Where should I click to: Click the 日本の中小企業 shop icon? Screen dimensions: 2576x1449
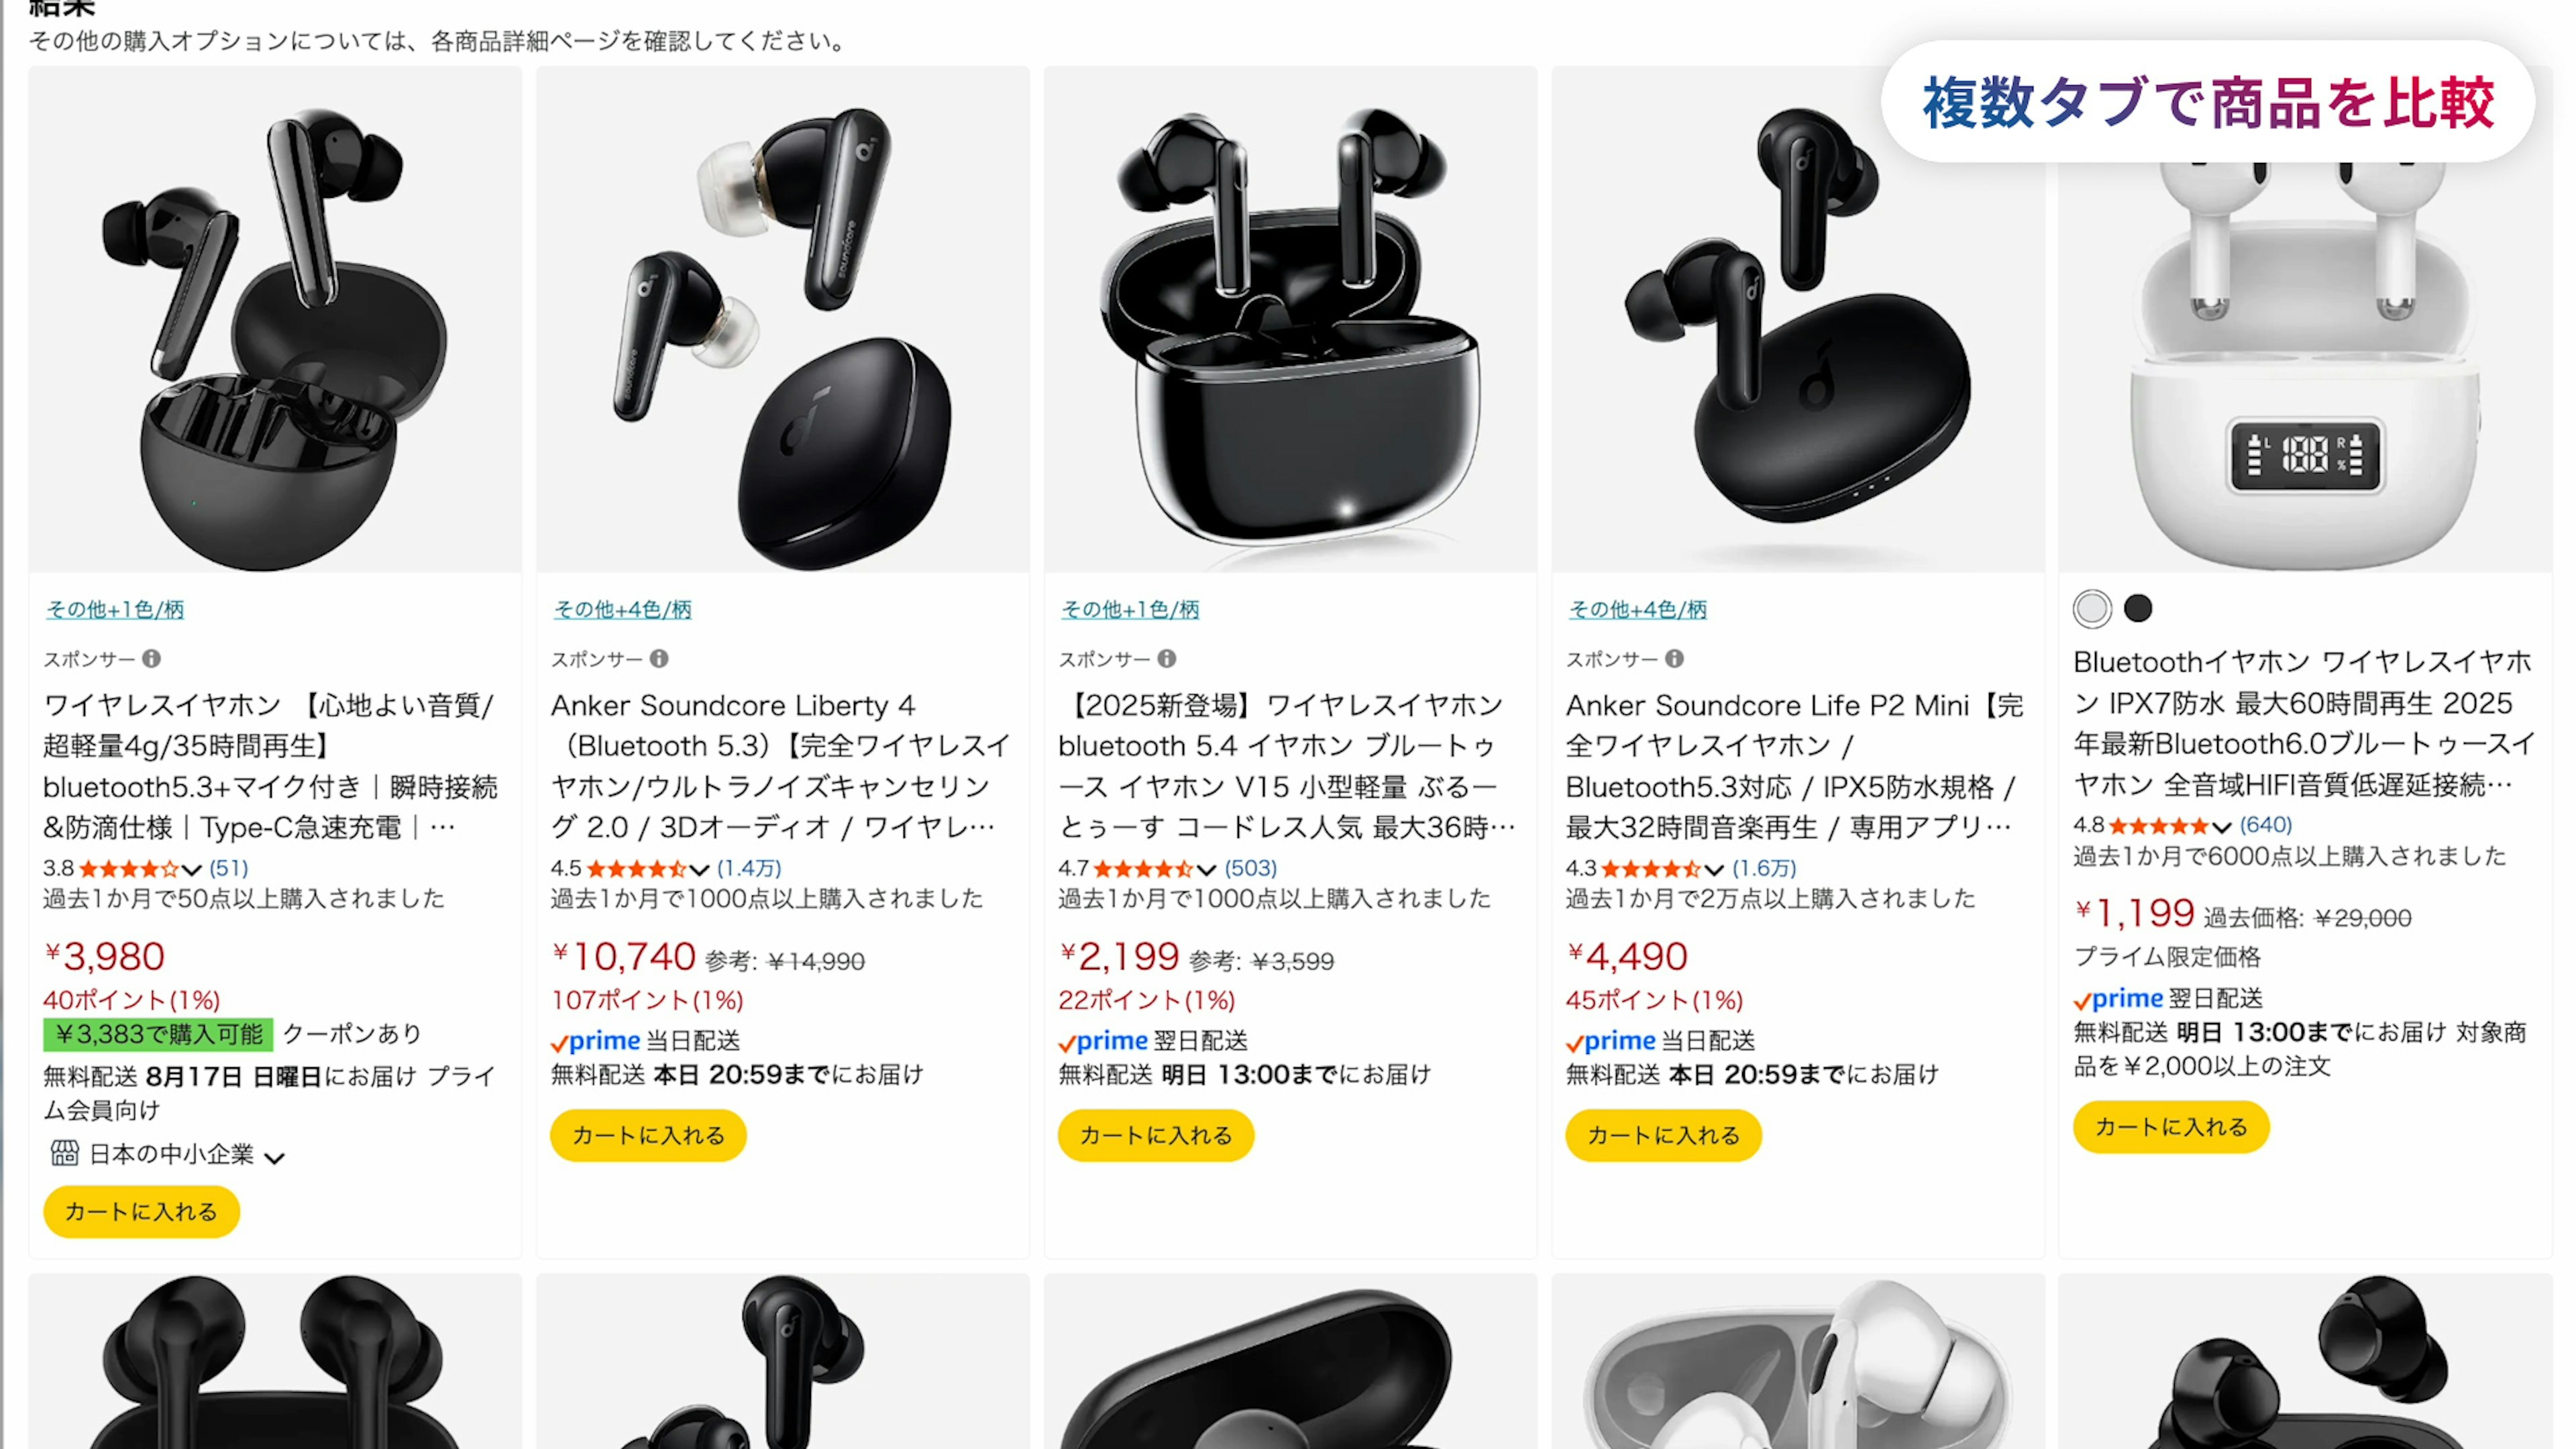coord(65,1153)
